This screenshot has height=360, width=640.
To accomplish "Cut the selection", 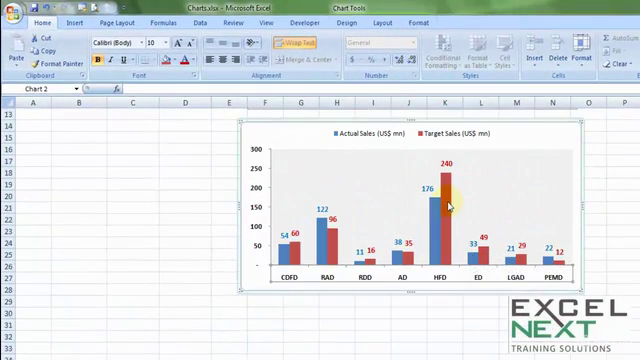I will [x=41, y=38].
